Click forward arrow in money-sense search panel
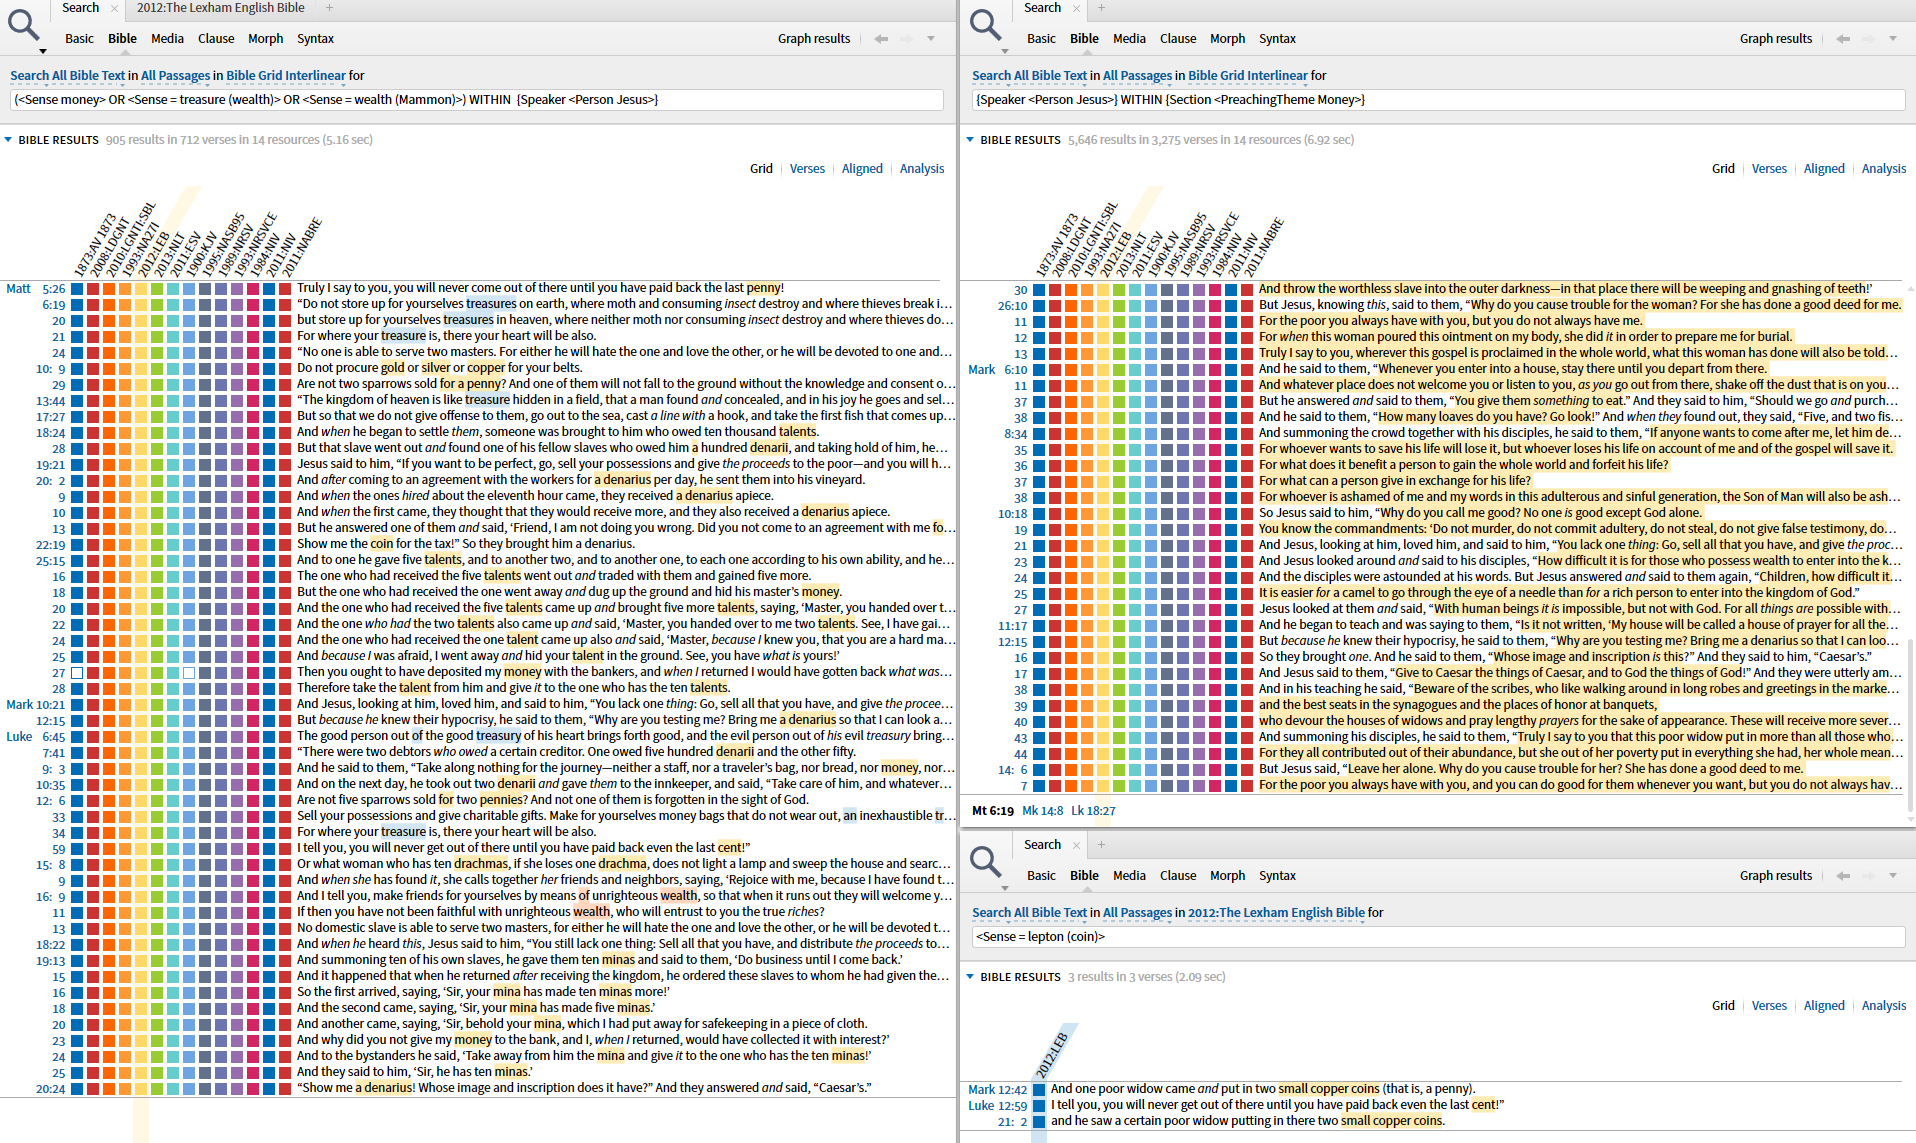This screenshot has width=1916, height=1143. click(x=906, y=39)
